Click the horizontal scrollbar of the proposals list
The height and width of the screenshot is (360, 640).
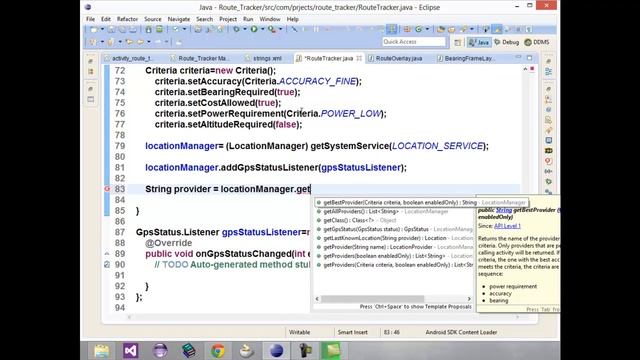click(x=373, y=299)
